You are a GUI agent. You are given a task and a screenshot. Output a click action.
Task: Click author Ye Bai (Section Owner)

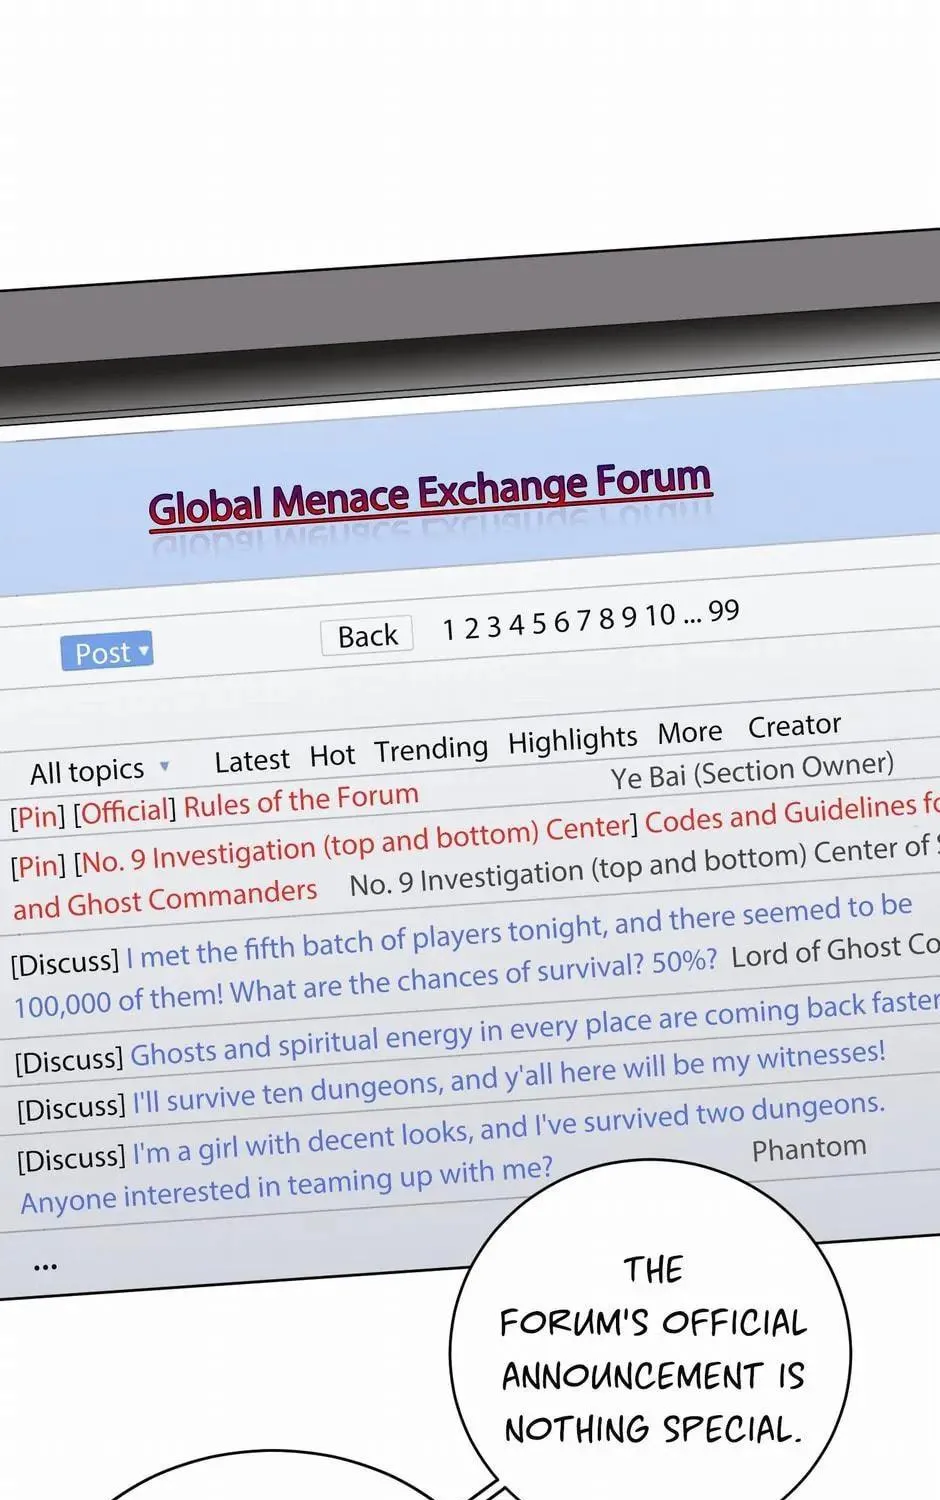pyautogui.click(x=752, y=771)
